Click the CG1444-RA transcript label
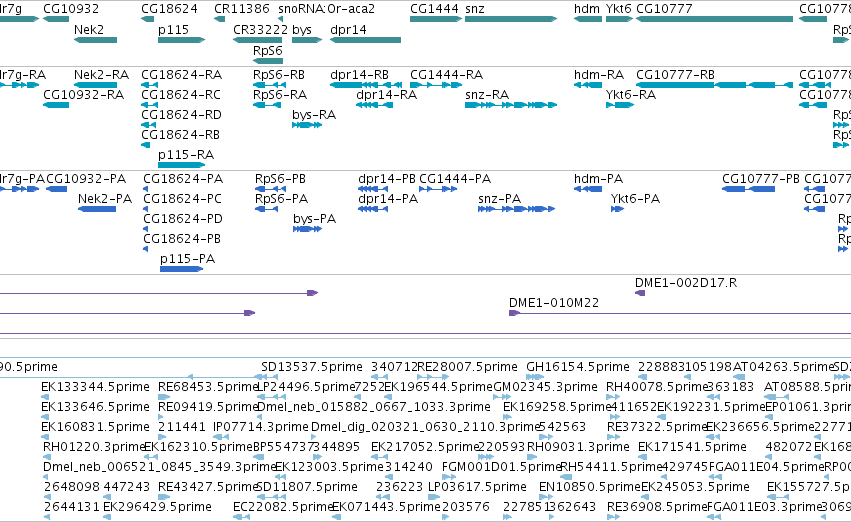Image resolution: width=851 pixels, height=522 pixels. tap(446, 74)
